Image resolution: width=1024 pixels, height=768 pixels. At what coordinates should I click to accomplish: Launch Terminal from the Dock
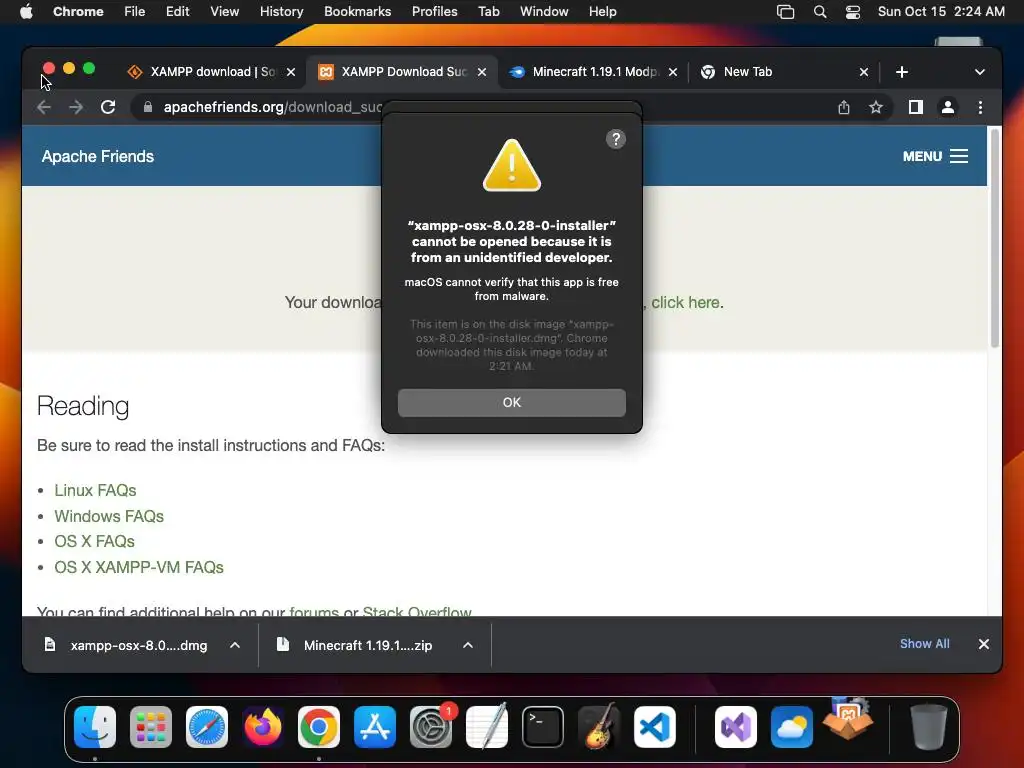coord(543,727)
